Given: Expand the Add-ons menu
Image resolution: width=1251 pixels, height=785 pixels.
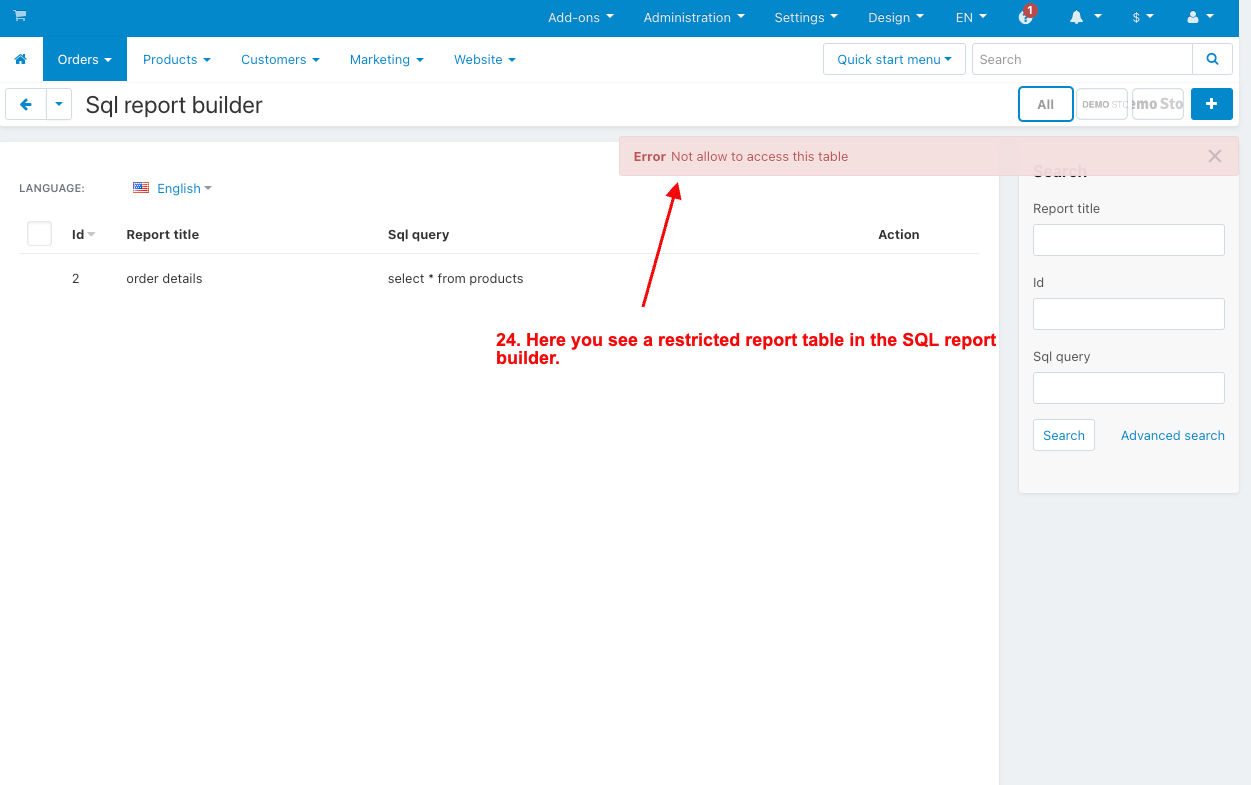Looking at the screenshot, I should (x=581, y=17).
